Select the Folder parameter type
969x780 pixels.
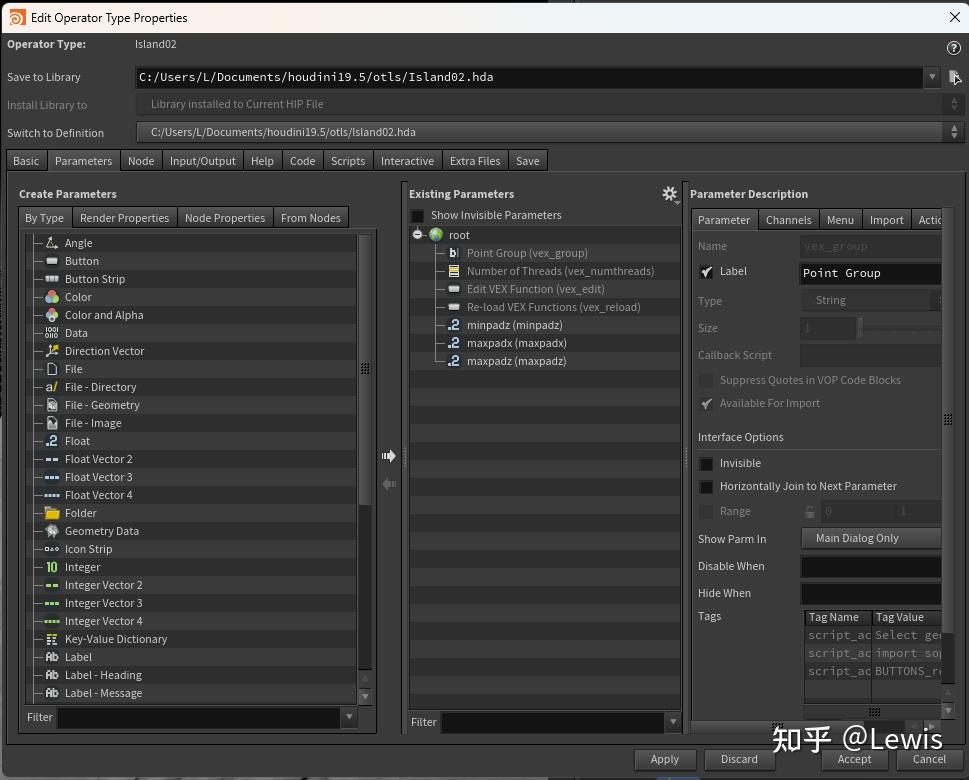point(79,513)
